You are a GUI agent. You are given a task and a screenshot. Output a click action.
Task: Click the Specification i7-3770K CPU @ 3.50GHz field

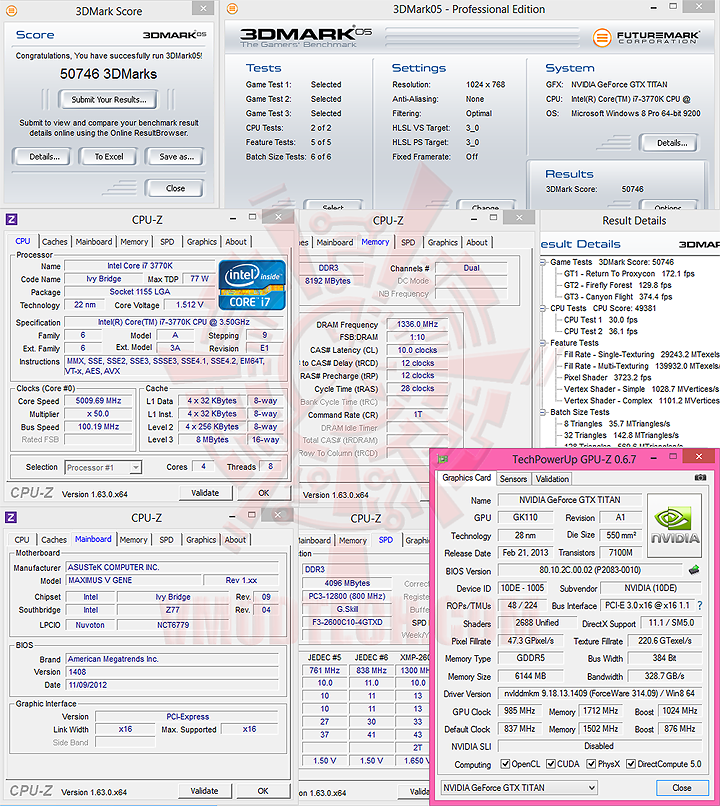pyautogui.click(x=173, y=322)
